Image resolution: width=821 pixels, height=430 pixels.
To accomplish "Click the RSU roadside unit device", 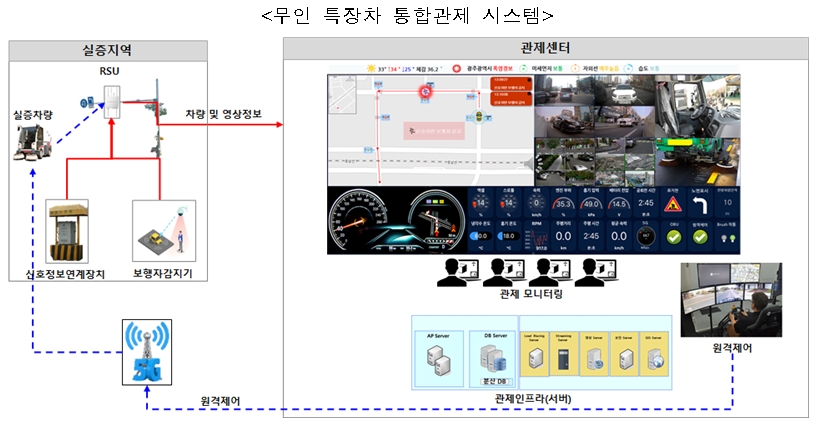I will pos(112,102).
